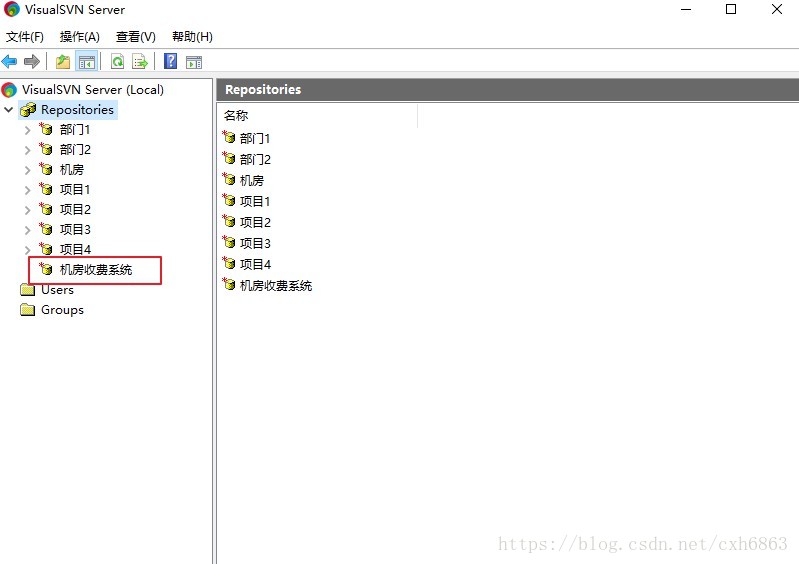Click the Groups folder icon
This screenshot has width=799, height=564.
point(28,310)
